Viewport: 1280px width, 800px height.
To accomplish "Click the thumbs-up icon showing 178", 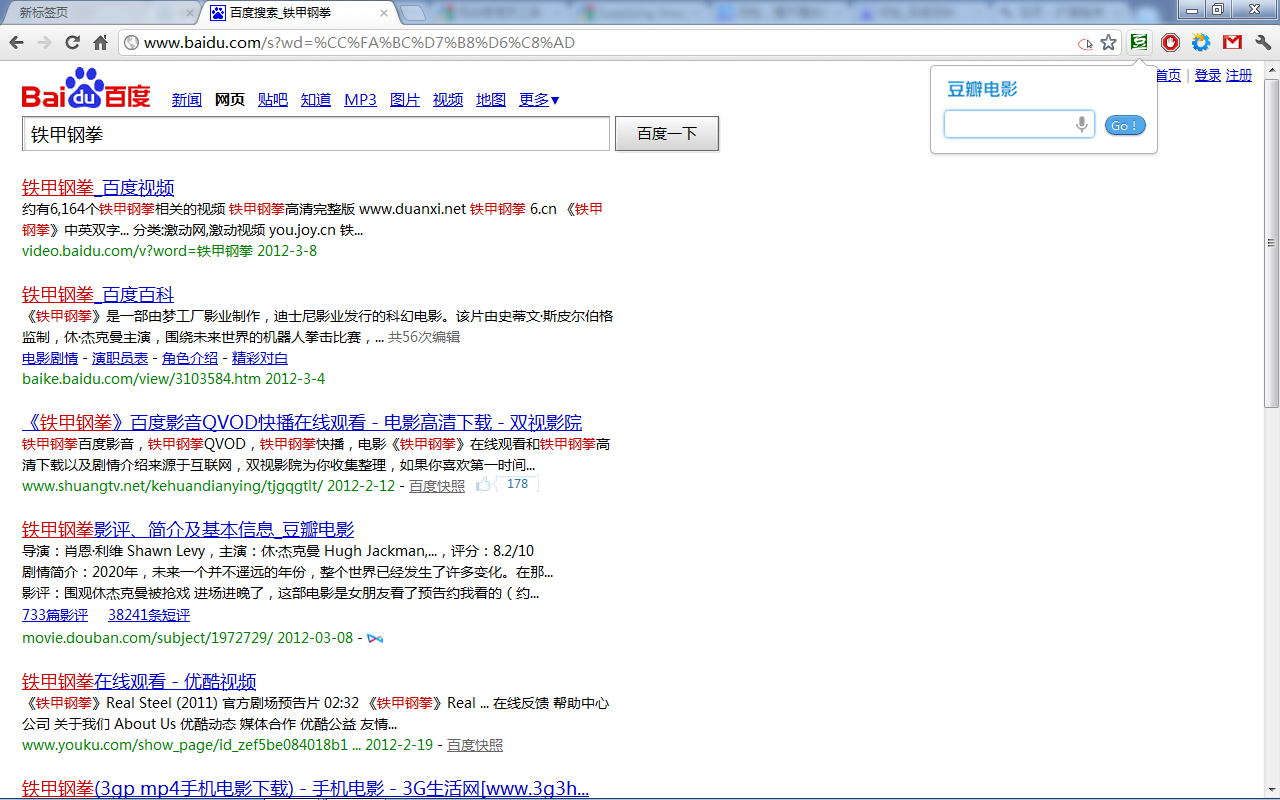I will (484, 485).
